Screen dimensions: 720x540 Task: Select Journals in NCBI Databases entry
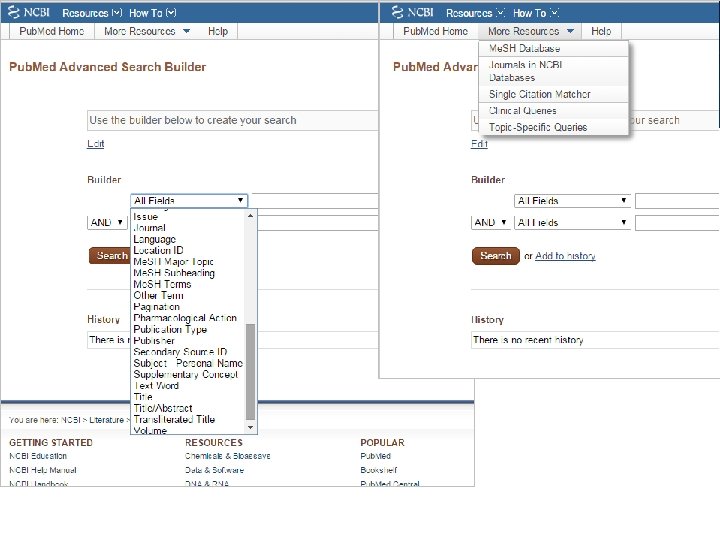pos(553,71)
